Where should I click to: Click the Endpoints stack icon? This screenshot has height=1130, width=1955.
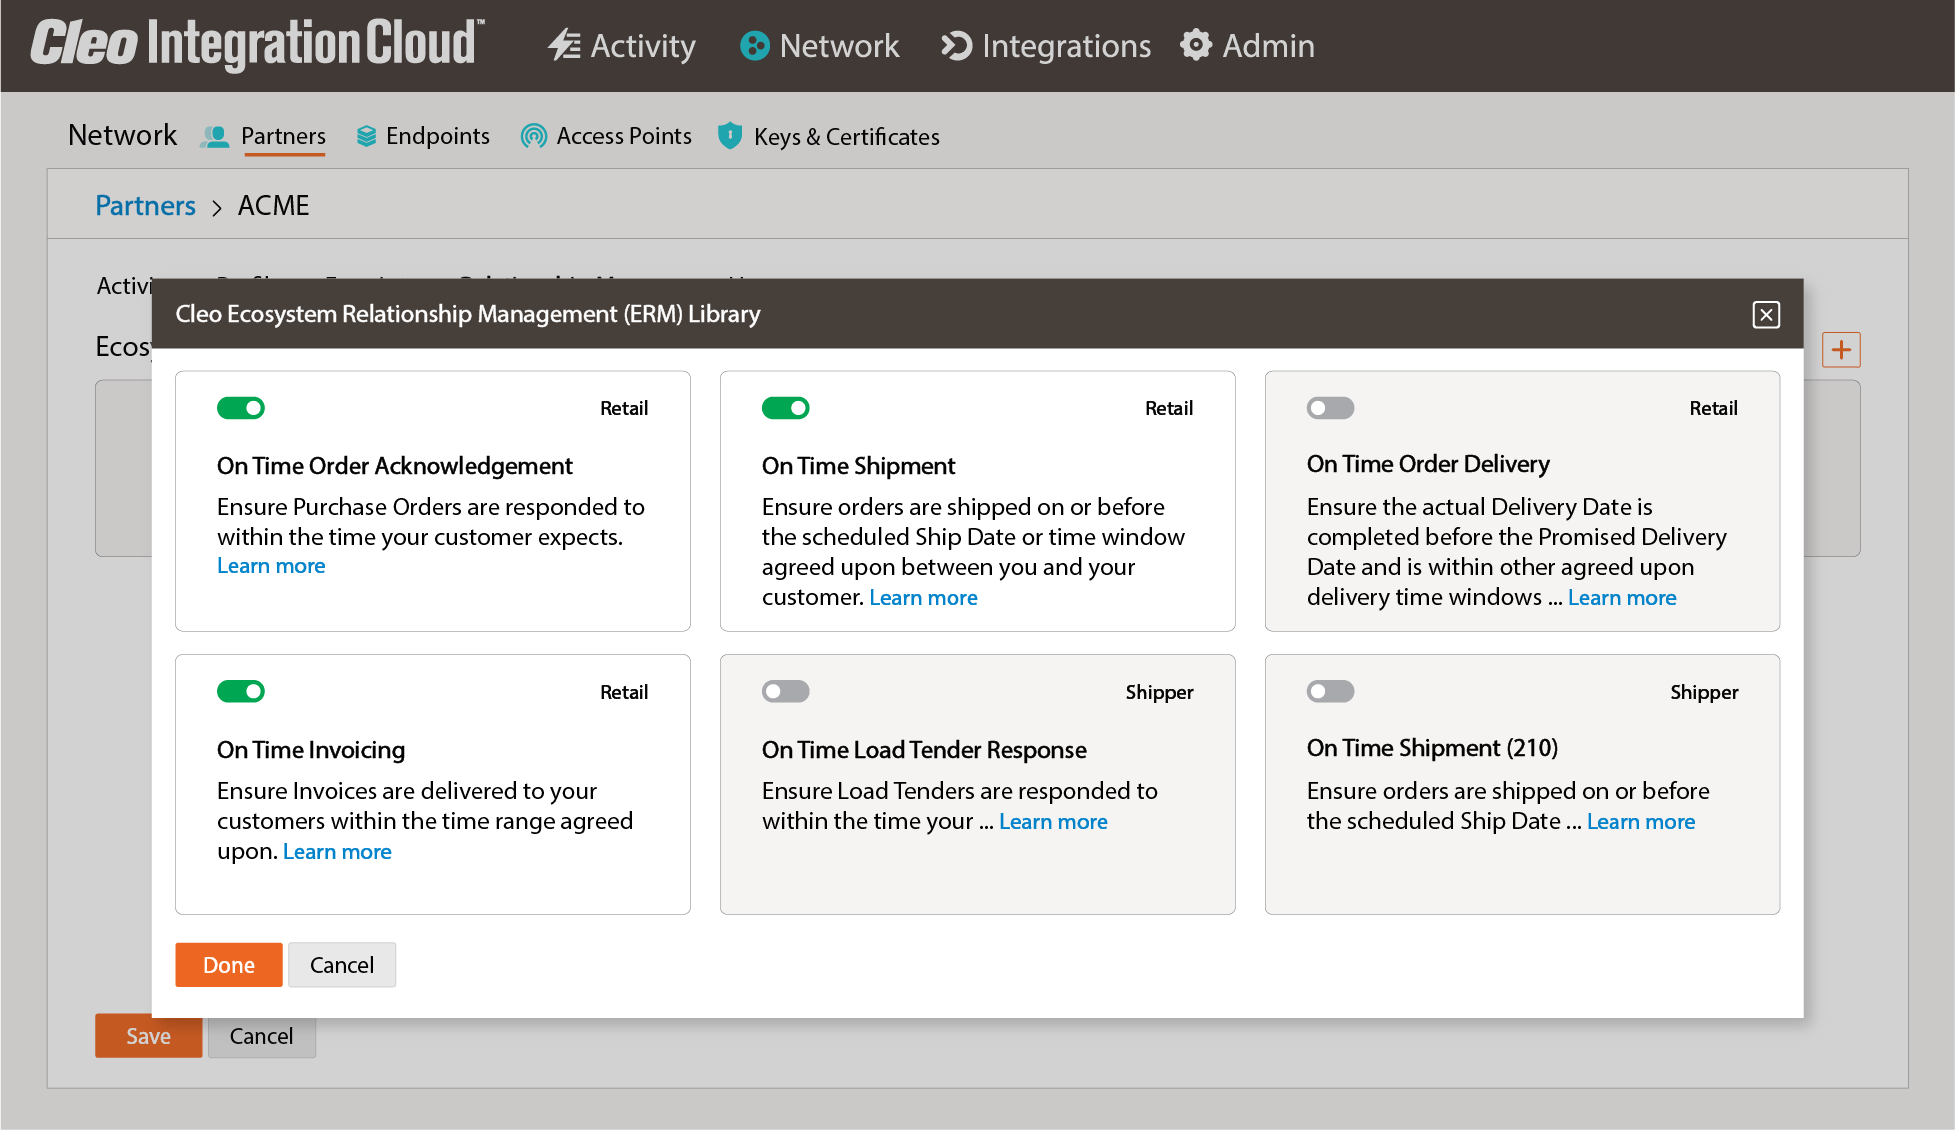pos(366,136)
